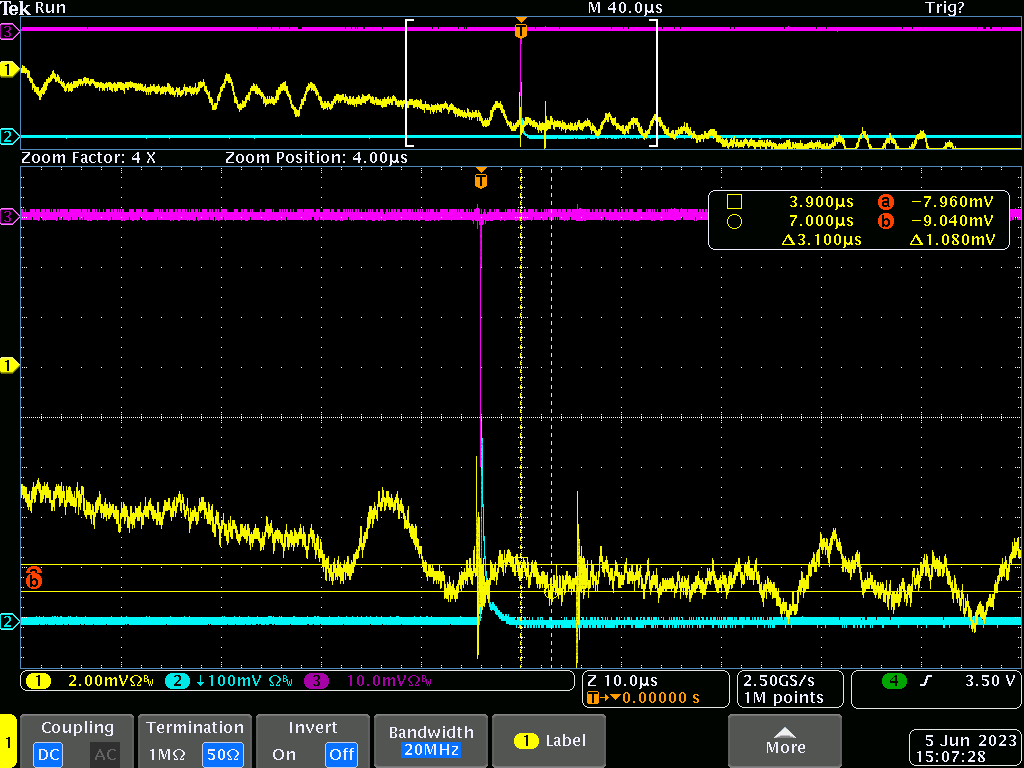This screenshot has width=1024, height=768.
Task: Click the orange trigger T marker in zoomed view
Action: click(x=481, y=181)
